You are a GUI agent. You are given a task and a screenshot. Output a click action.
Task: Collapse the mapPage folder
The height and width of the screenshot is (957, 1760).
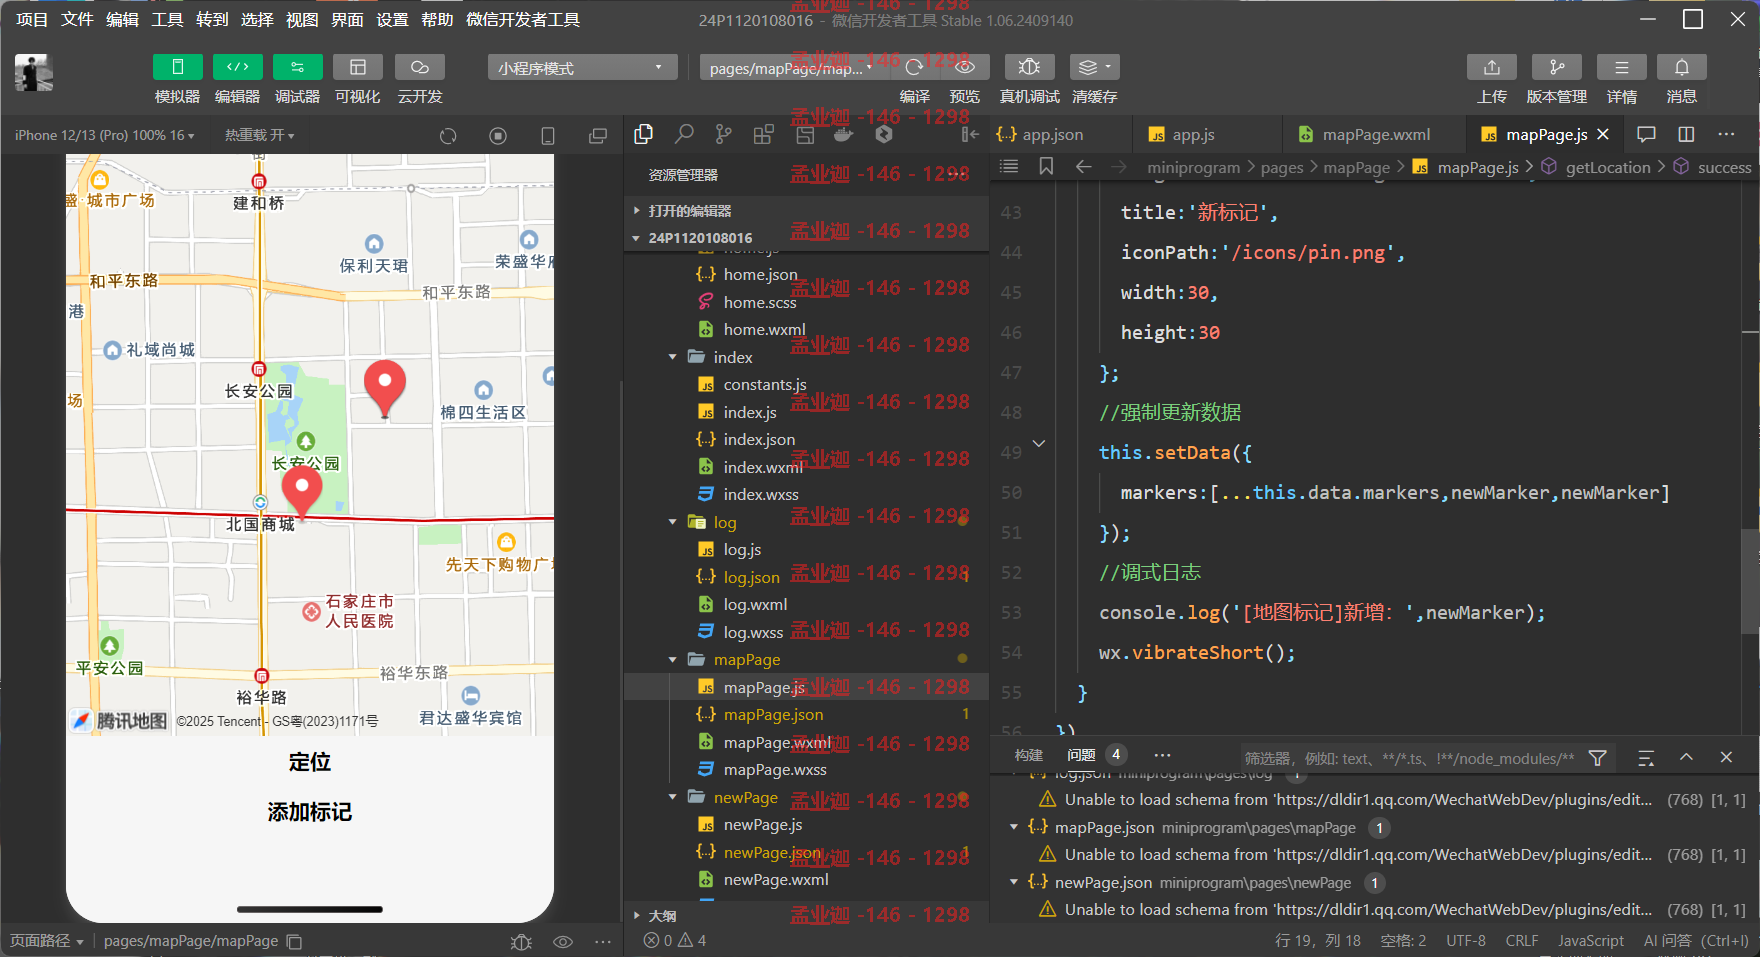805,660
